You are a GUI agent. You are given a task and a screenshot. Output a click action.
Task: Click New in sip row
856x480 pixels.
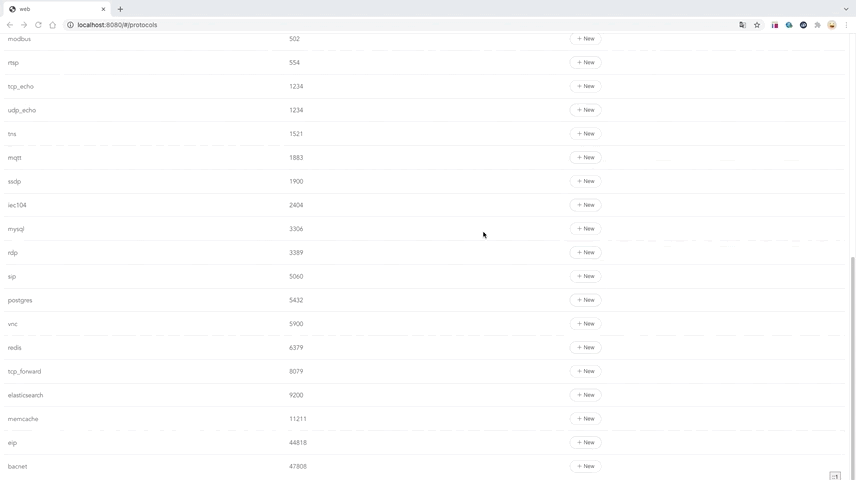[585, 276]
